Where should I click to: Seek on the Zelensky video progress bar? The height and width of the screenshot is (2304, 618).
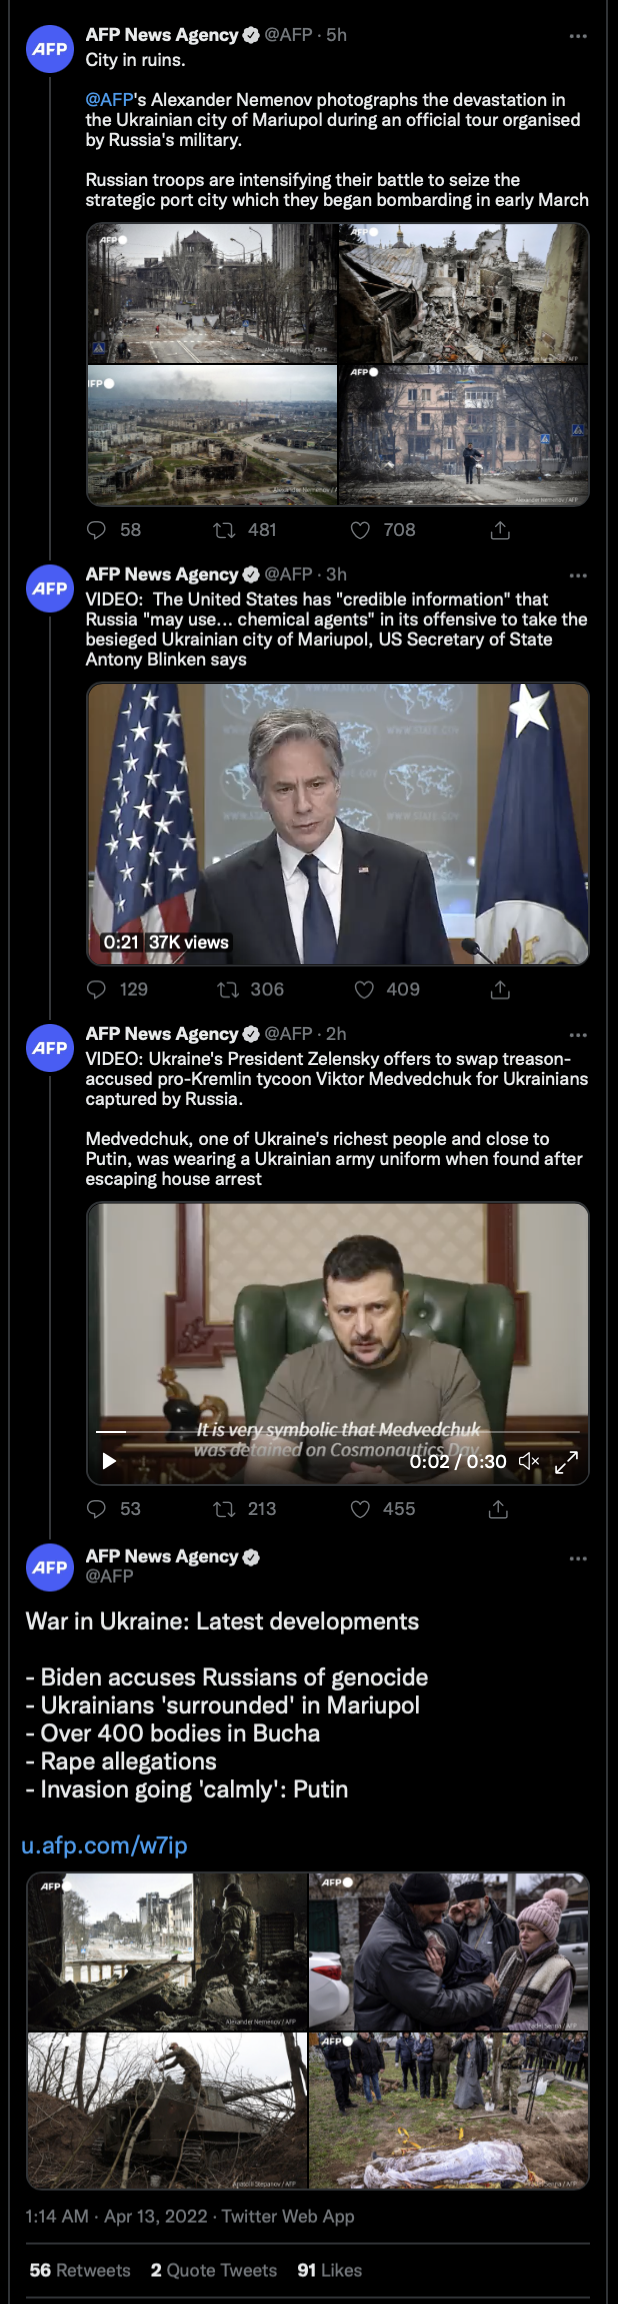point(338,1432)
